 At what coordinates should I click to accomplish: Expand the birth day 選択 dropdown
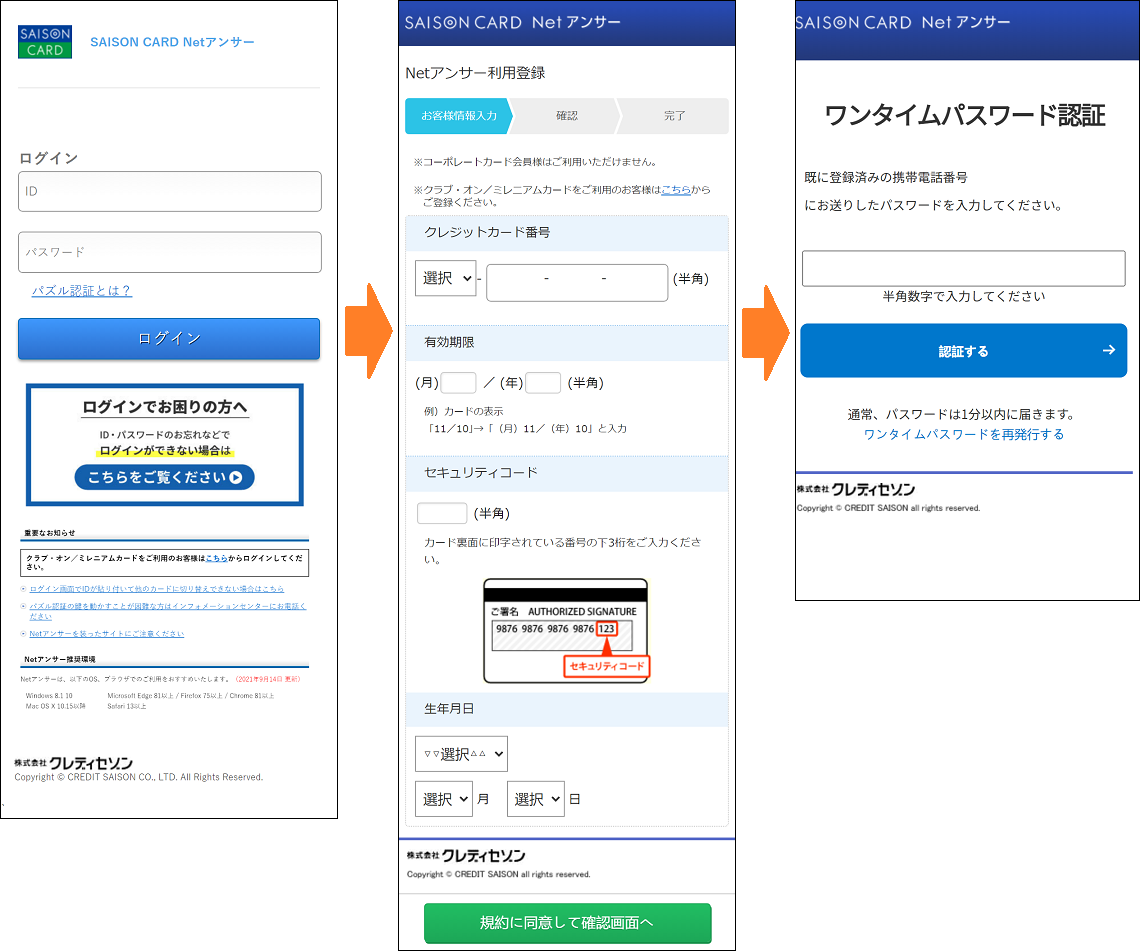pyautogui.click(x=535, y=799)
